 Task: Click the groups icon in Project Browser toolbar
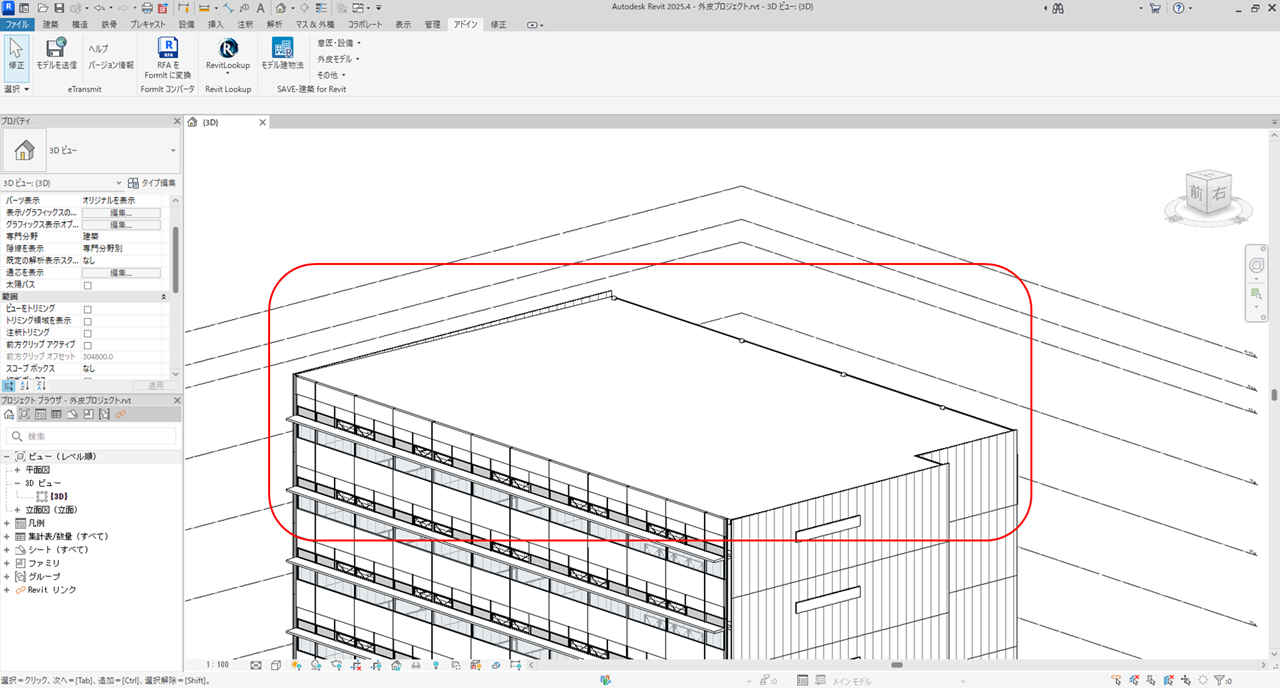point(104,413)
